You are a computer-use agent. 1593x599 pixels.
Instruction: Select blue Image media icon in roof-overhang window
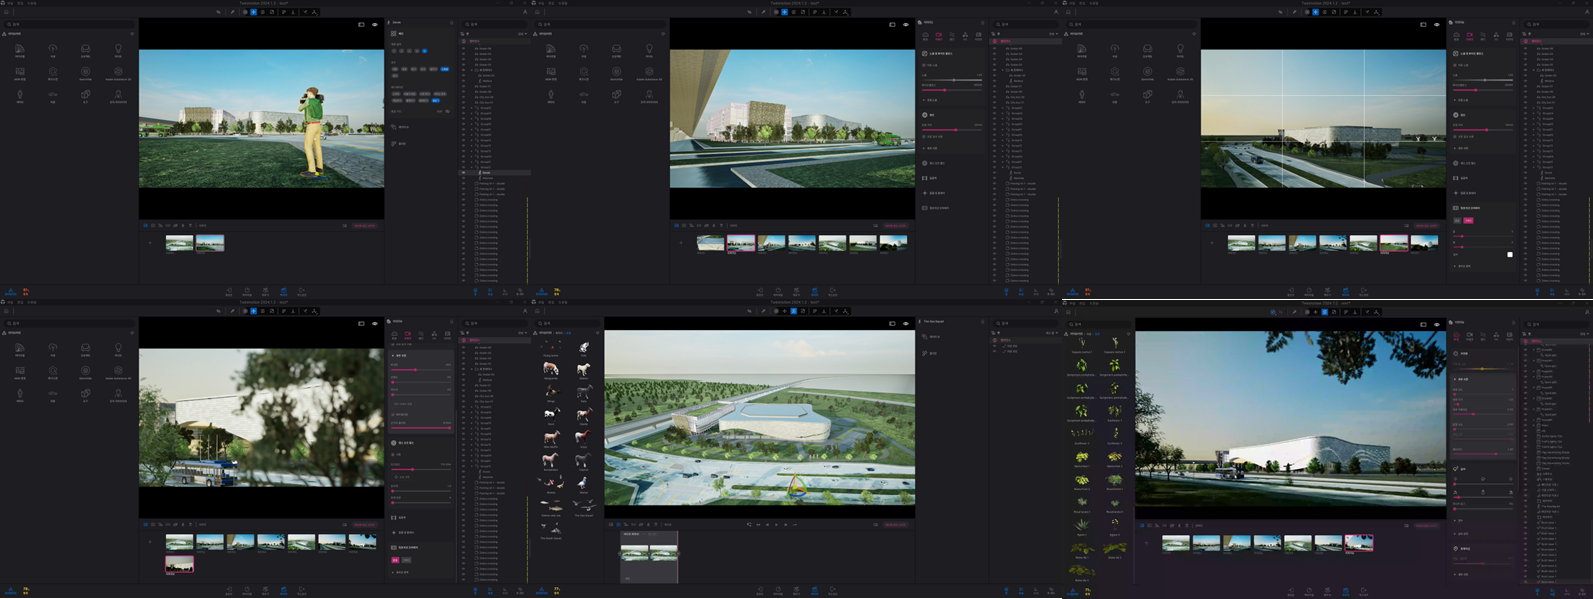click(x=677, y=226)
